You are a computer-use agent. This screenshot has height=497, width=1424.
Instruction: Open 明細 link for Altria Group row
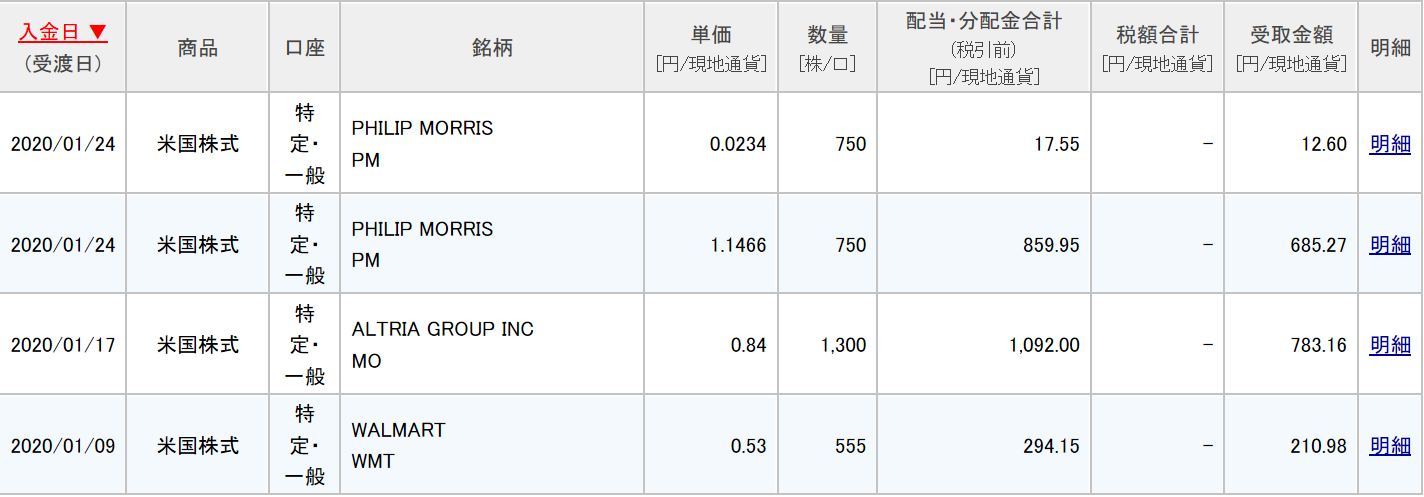tap(1390, 345)
